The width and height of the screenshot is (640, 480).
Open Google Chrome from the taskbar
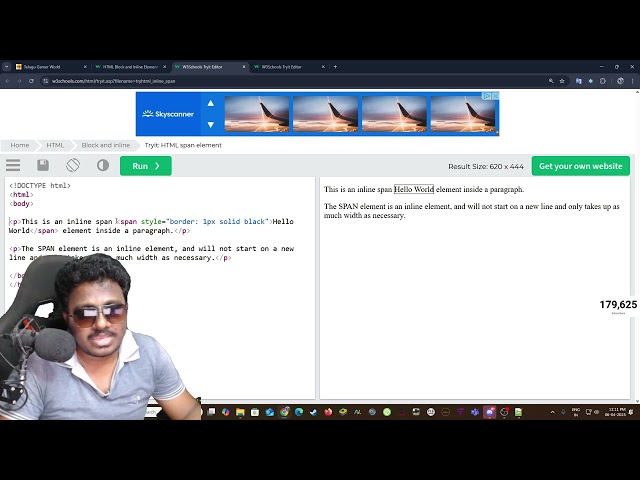click(x=284, y=412)
